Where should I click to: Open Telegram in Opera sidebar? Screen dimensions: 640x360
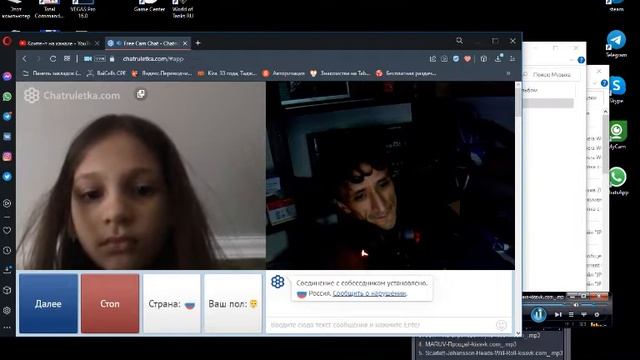7,117
